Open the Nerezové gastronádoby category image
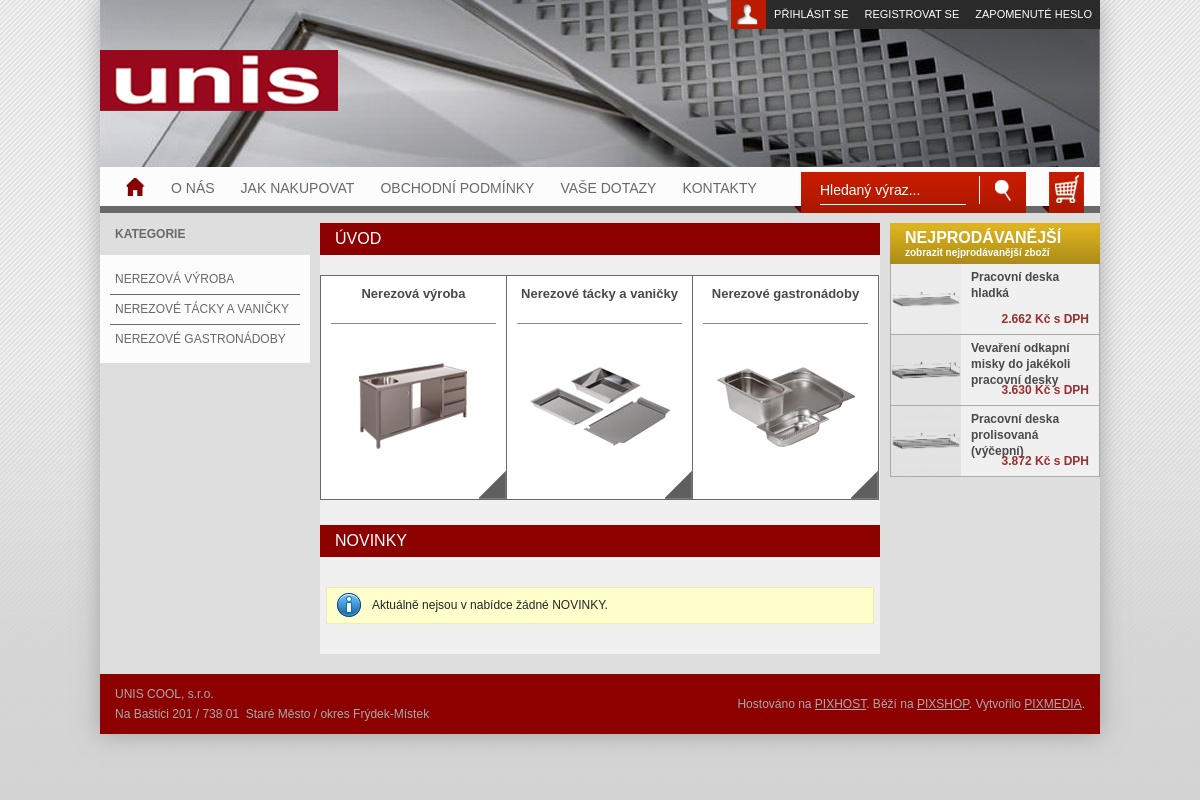Screen dimensions: 1200x800 point(785,404)
